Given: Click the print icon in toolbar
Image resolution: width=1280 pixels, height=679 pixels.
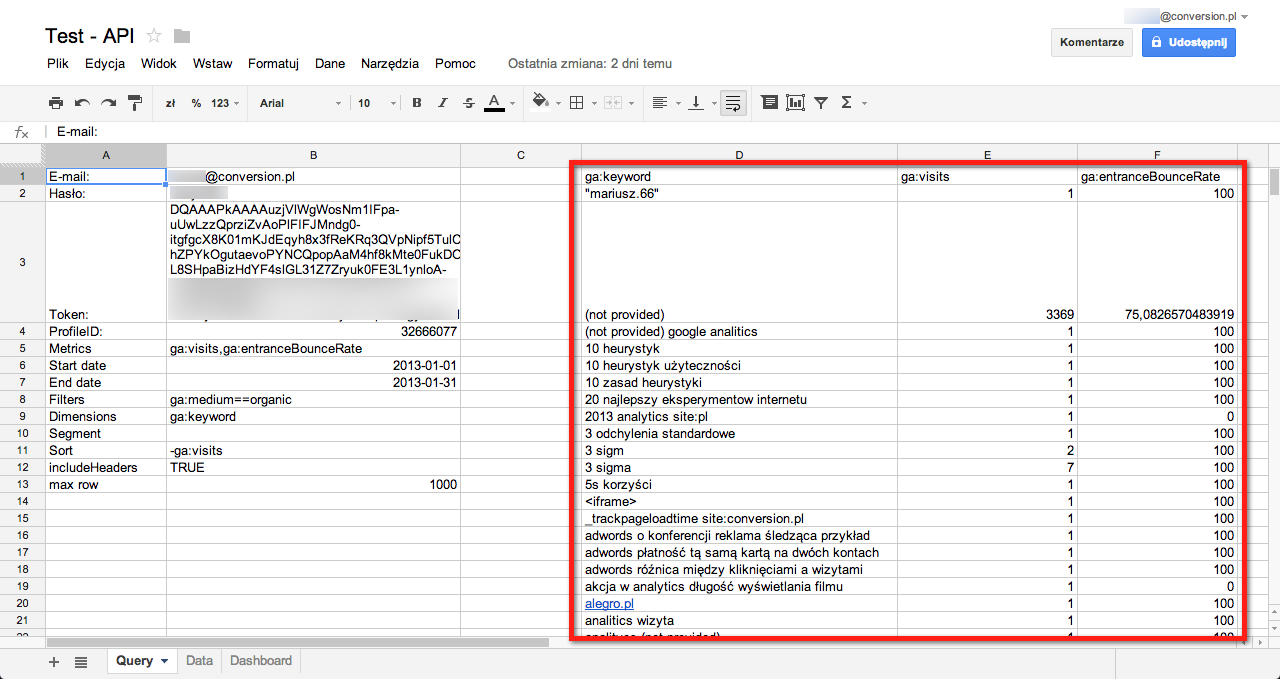Looking at the screenshot, I should [x=56, y=103].
